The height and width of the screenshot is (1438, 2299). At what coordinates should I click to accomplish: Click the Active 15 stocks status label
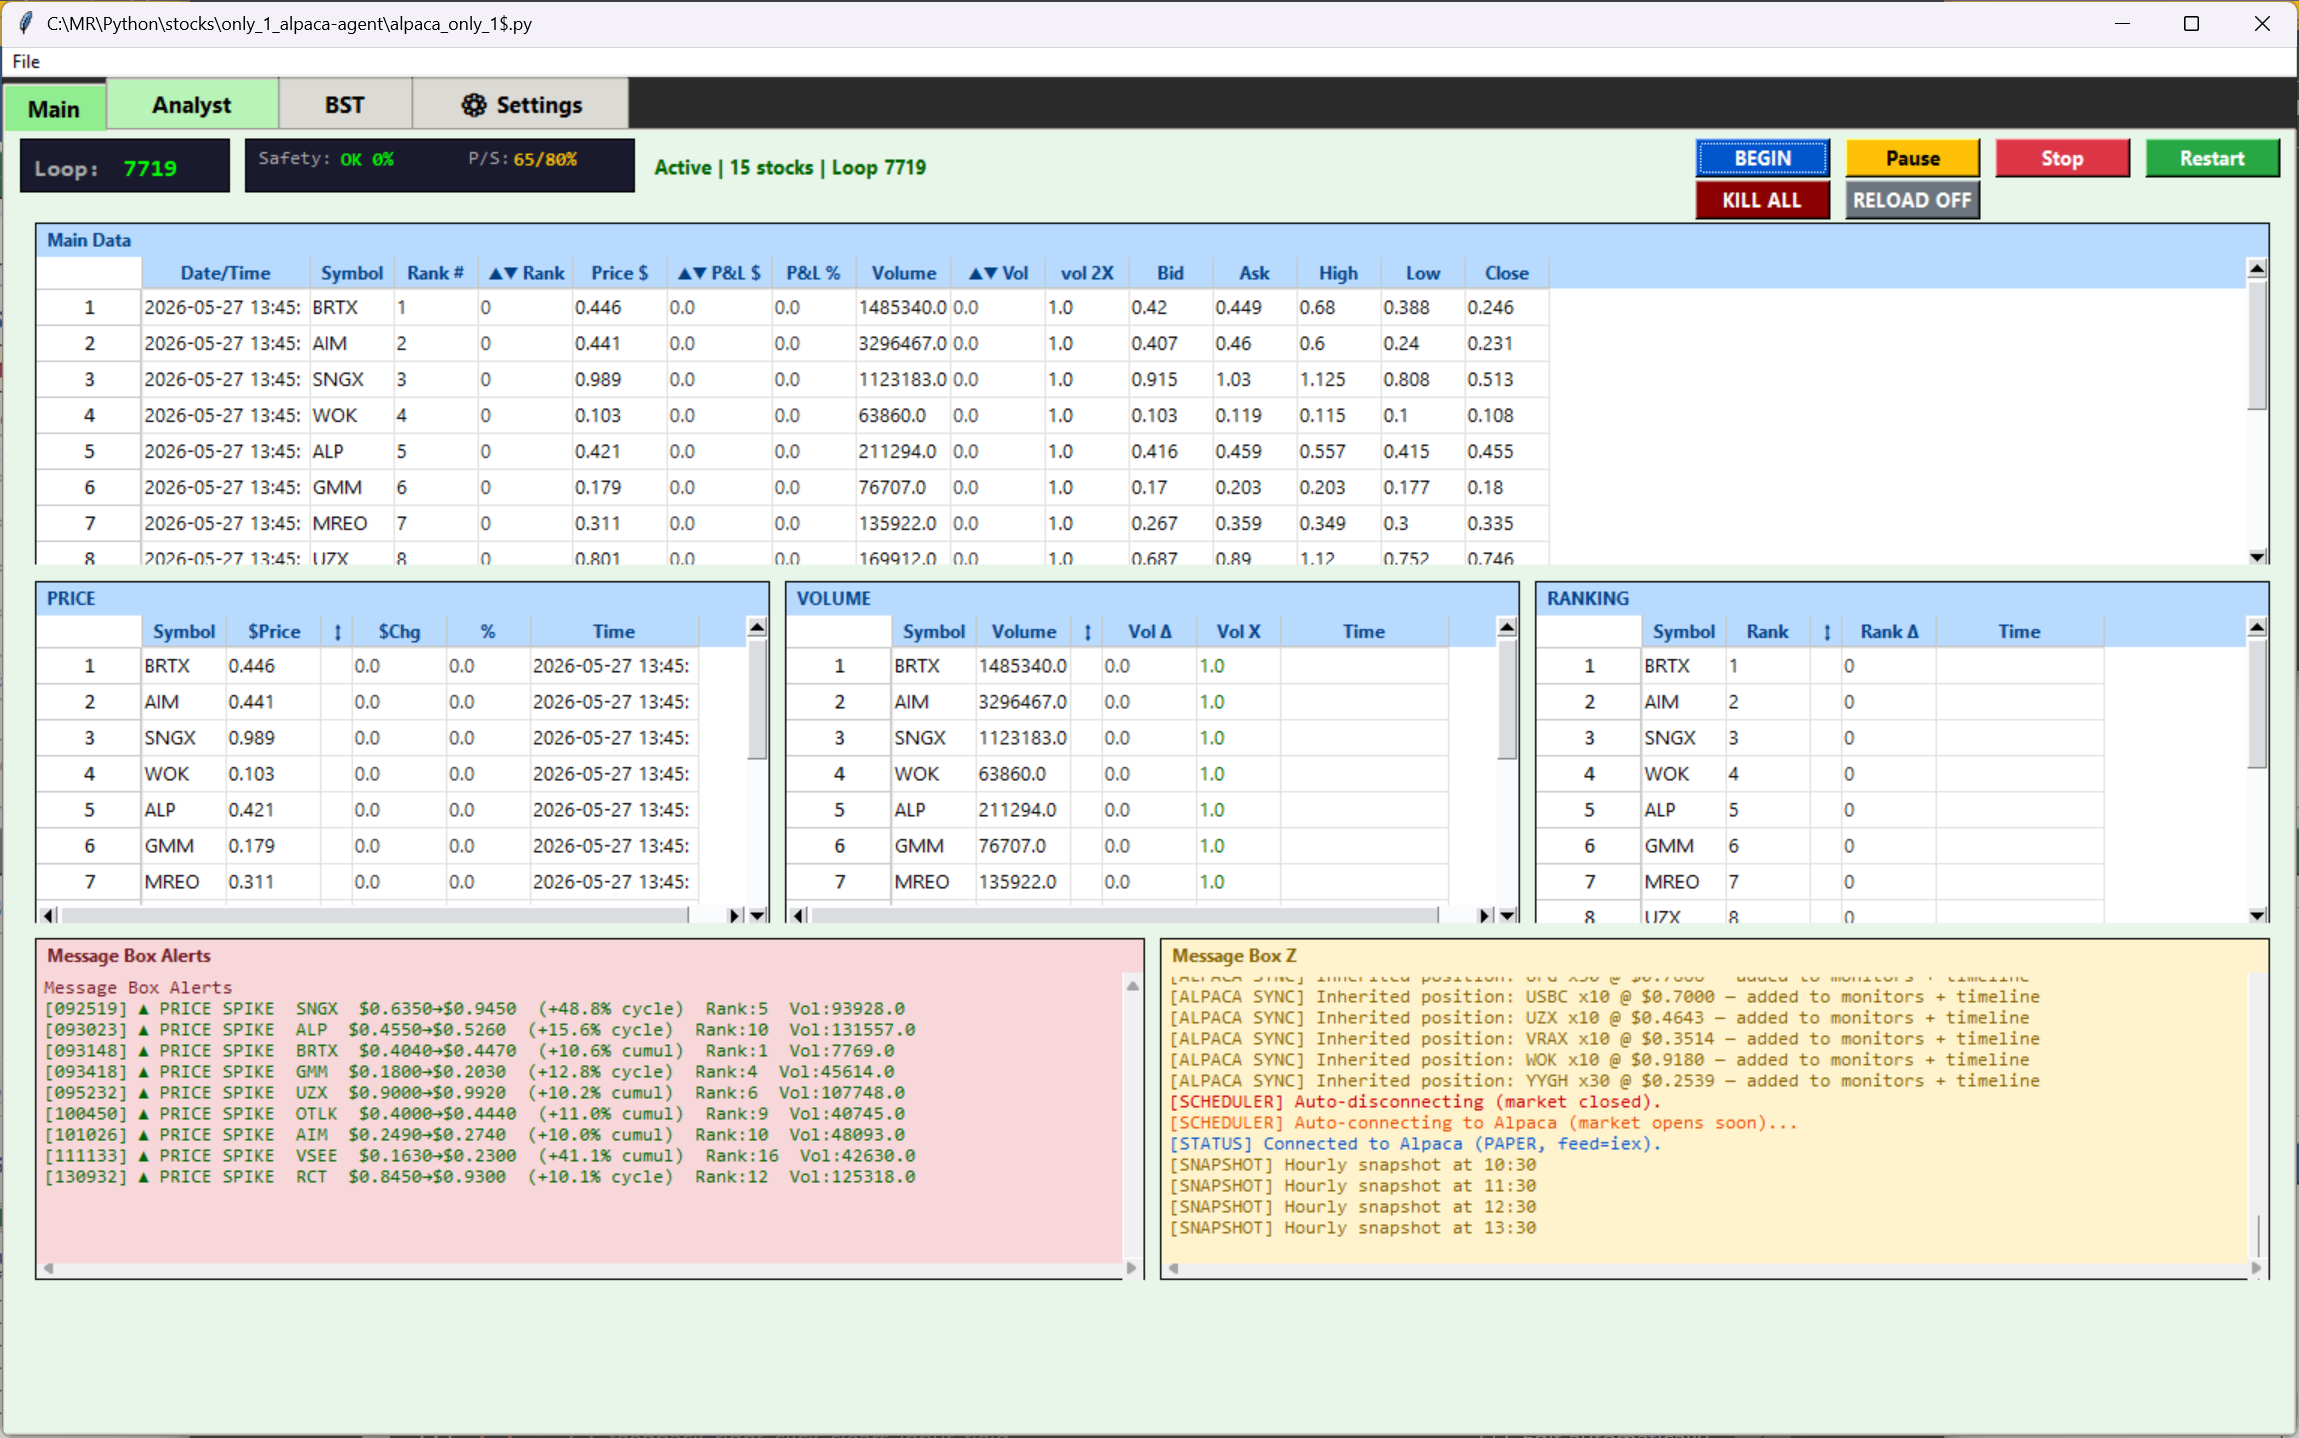pos(790,167)
